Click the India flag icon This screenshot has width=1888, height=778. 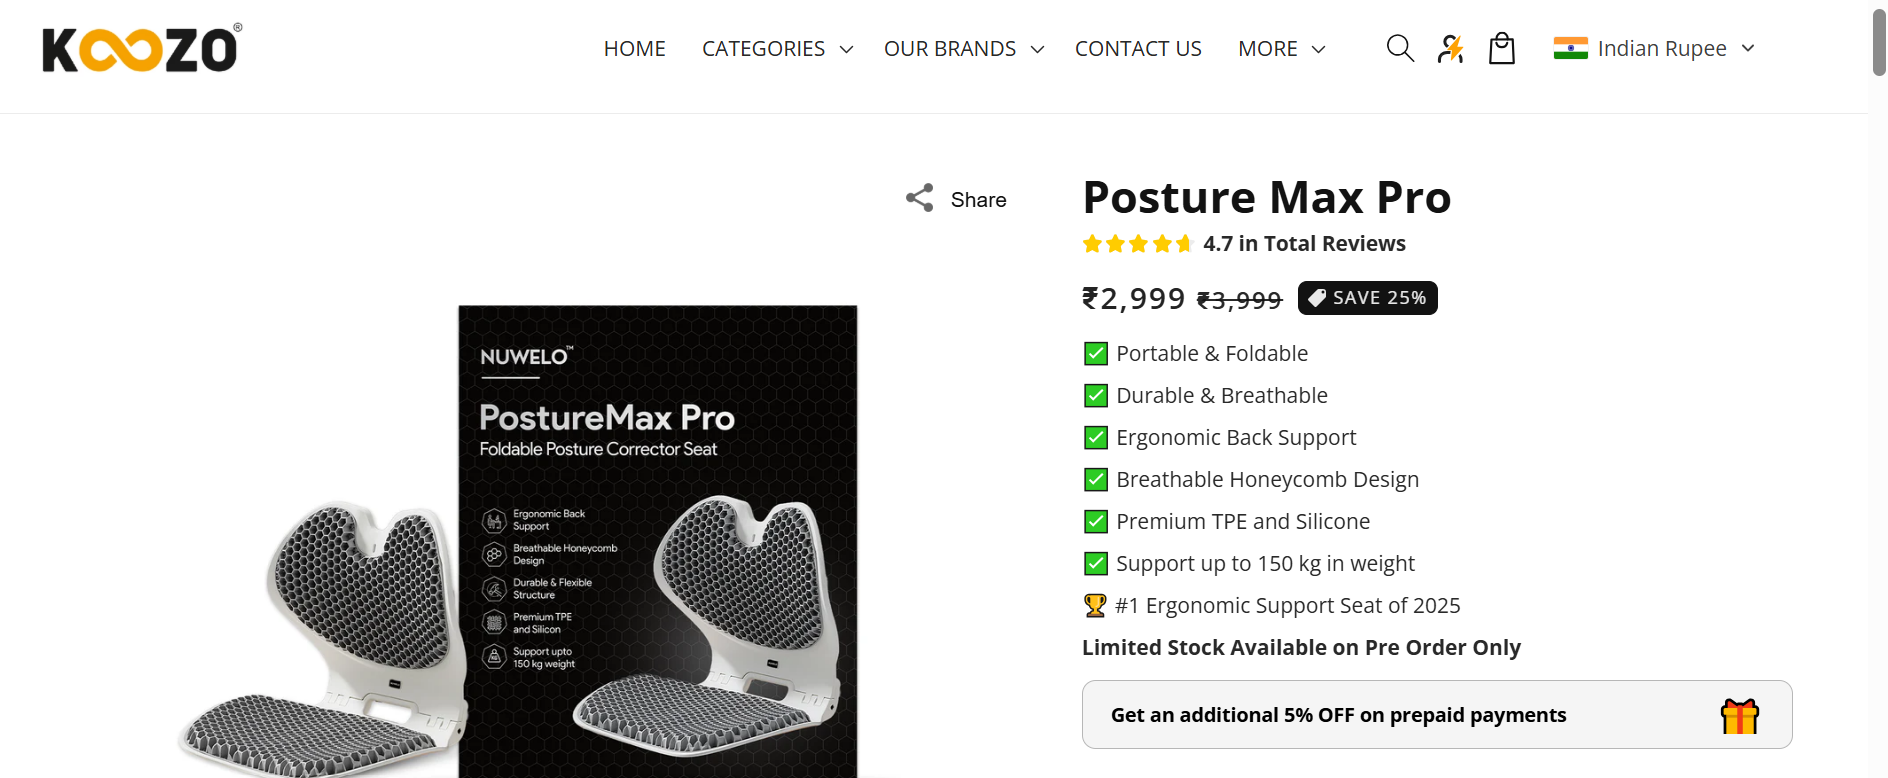tap(1570, 48)
